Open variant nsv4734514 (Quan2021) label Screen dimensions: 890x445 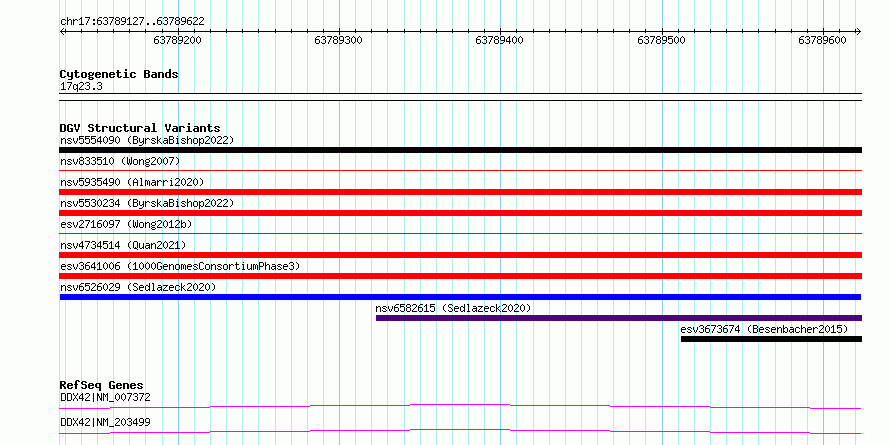[123, 245]
